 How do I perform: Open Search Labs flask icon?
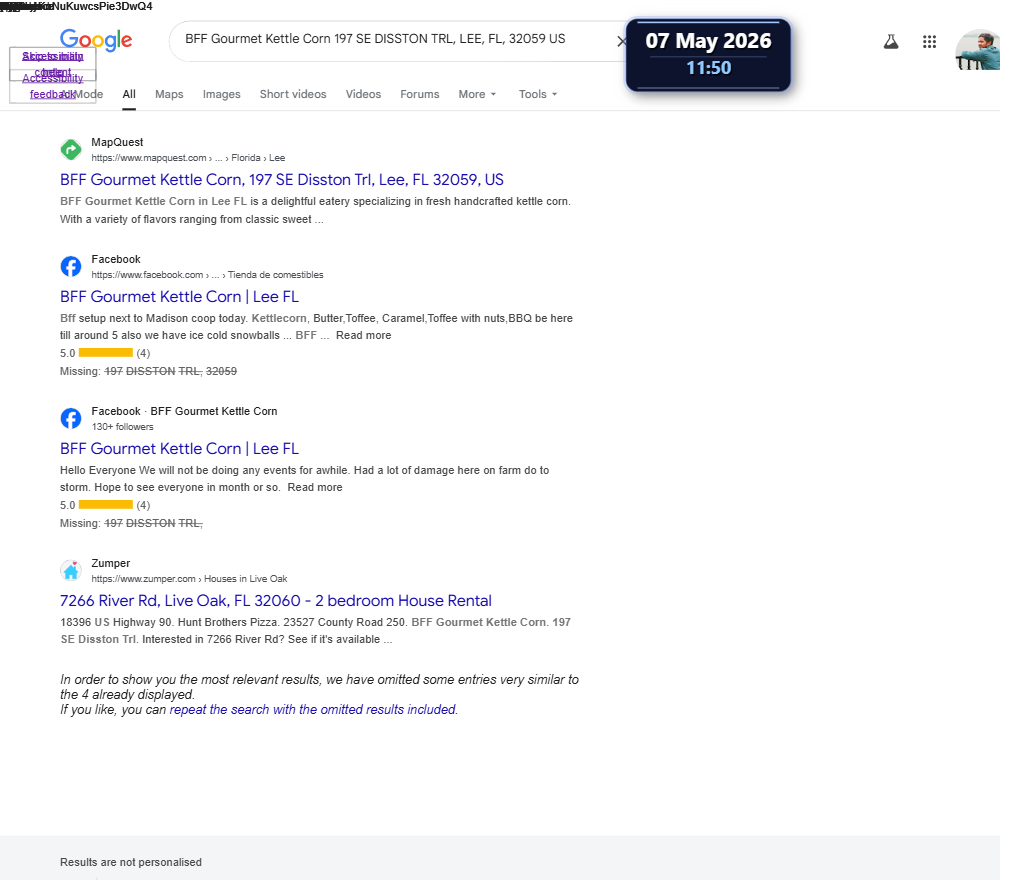(891, 42)
